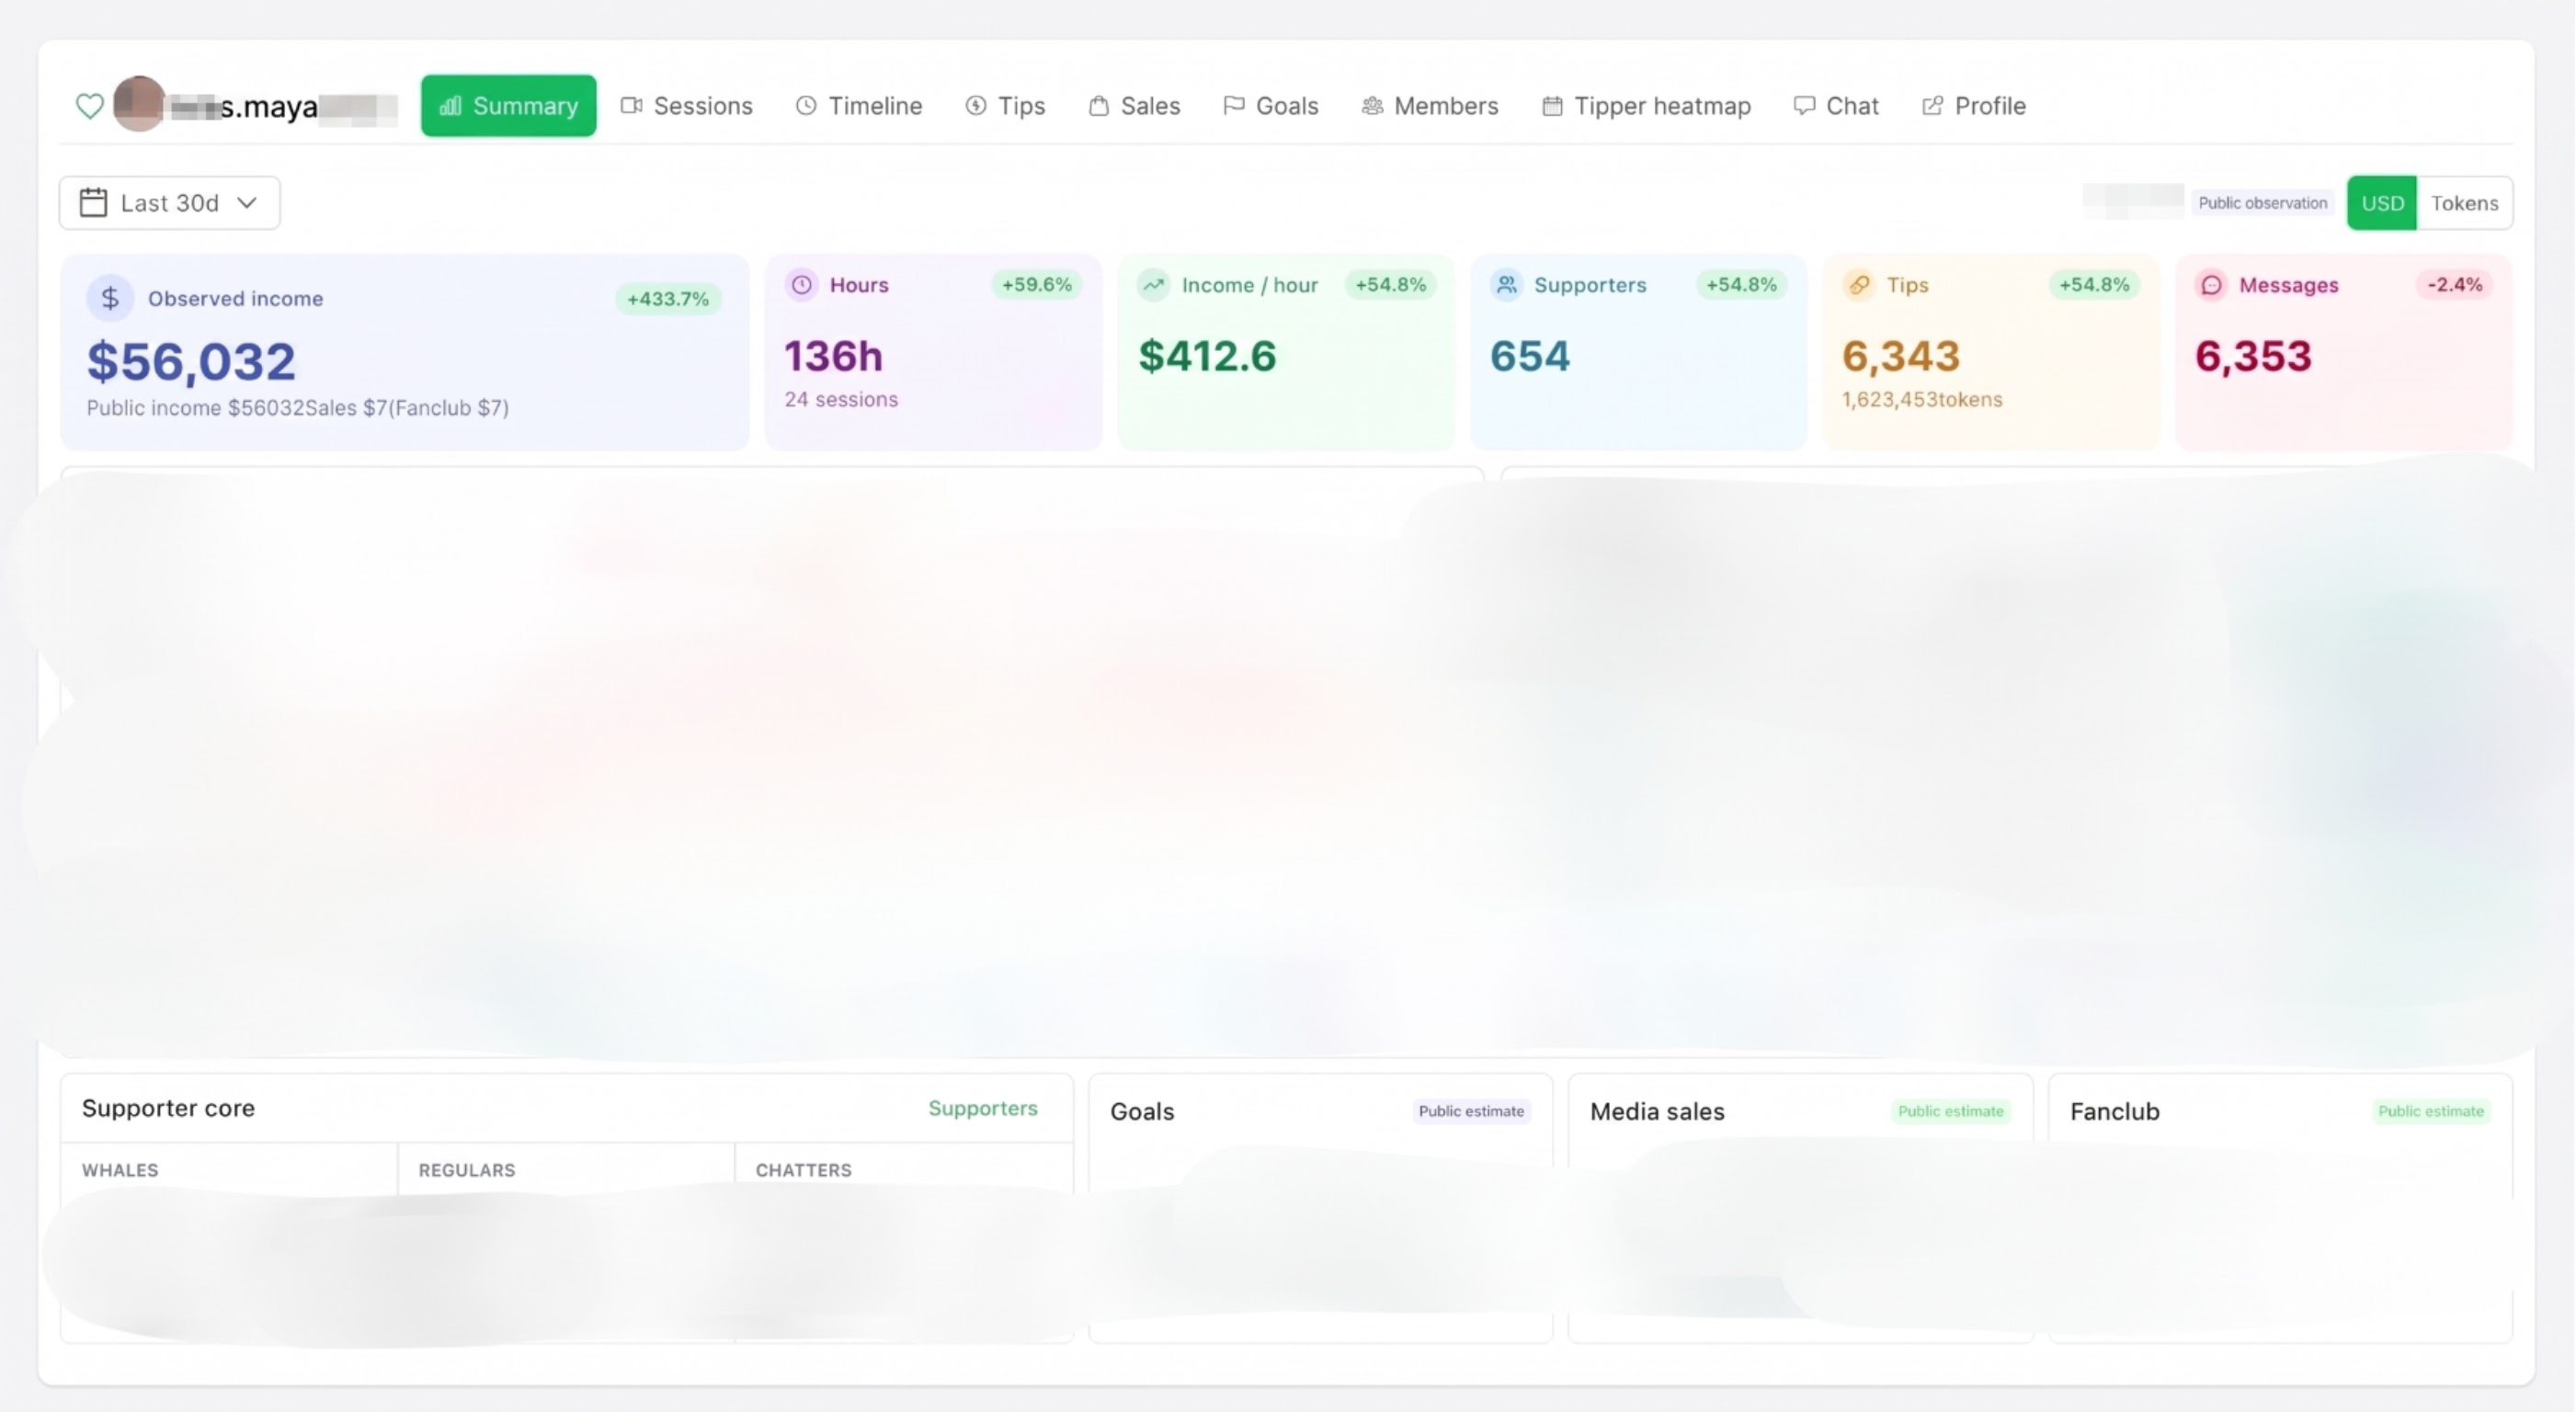
Task: Open the Profile external link tab
Action: click(1973, 105)
